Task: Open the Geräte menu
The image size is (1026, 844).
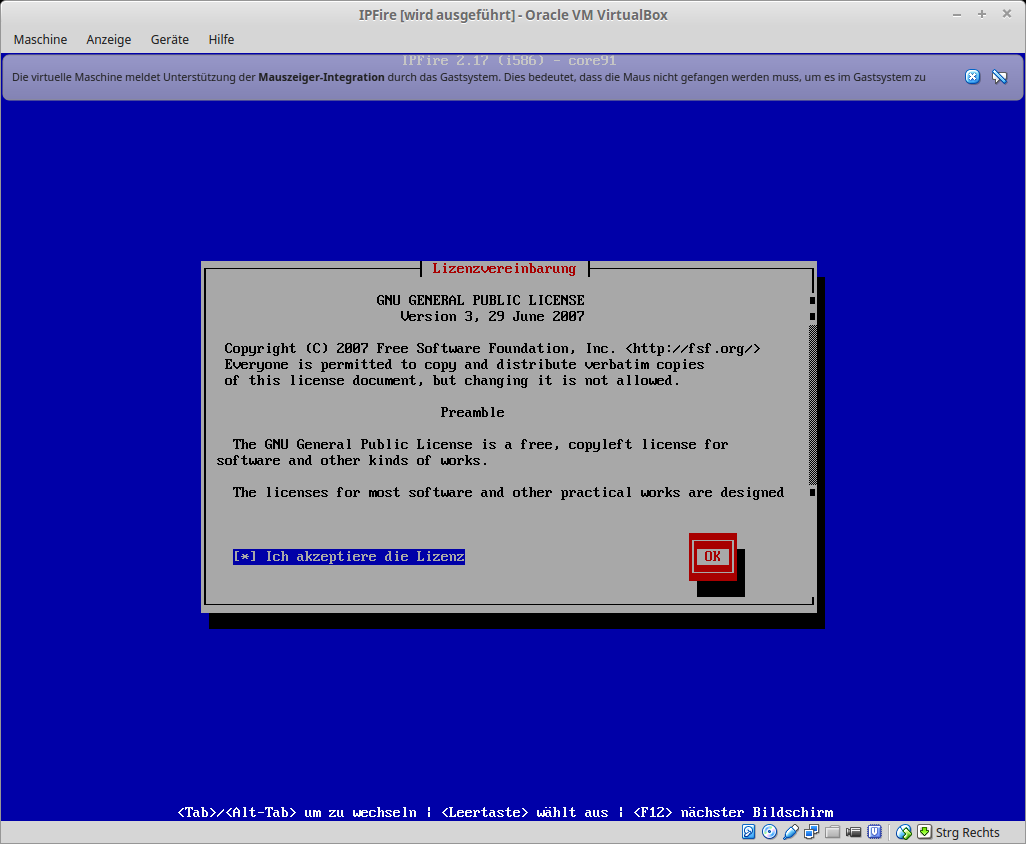Action: pos(169,39)
